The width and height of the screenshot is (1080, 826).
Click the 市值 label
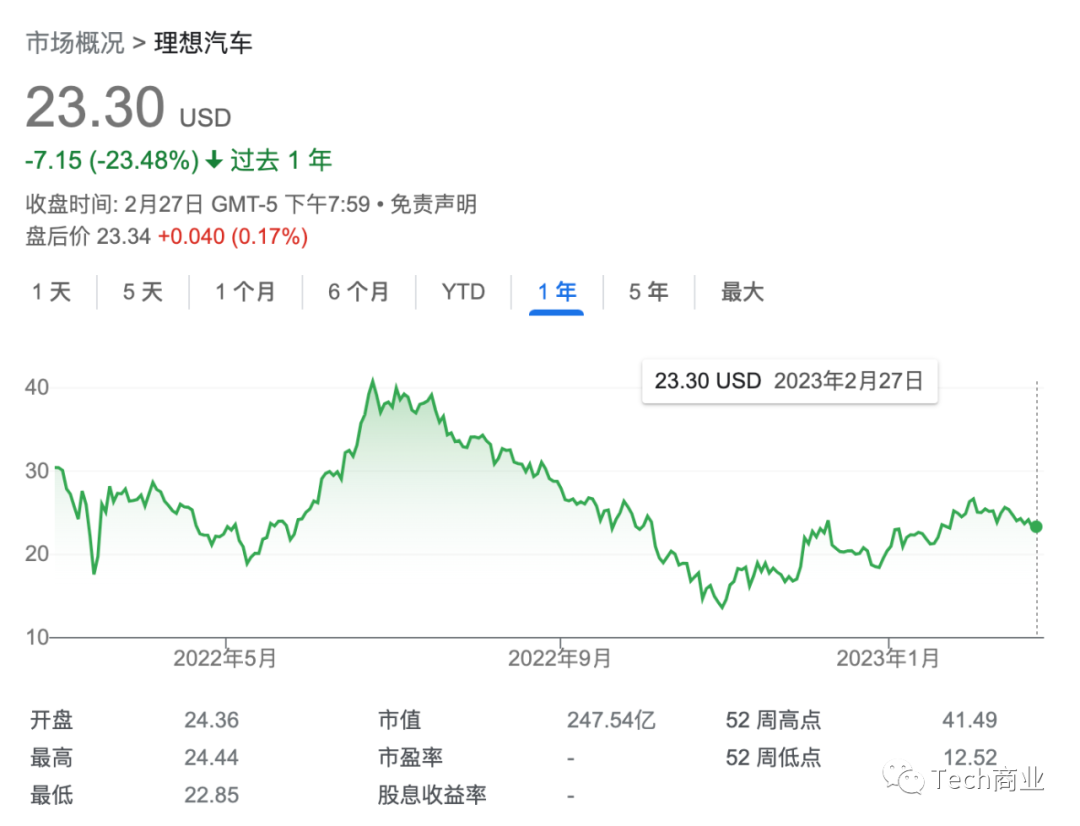pos(399,720)
